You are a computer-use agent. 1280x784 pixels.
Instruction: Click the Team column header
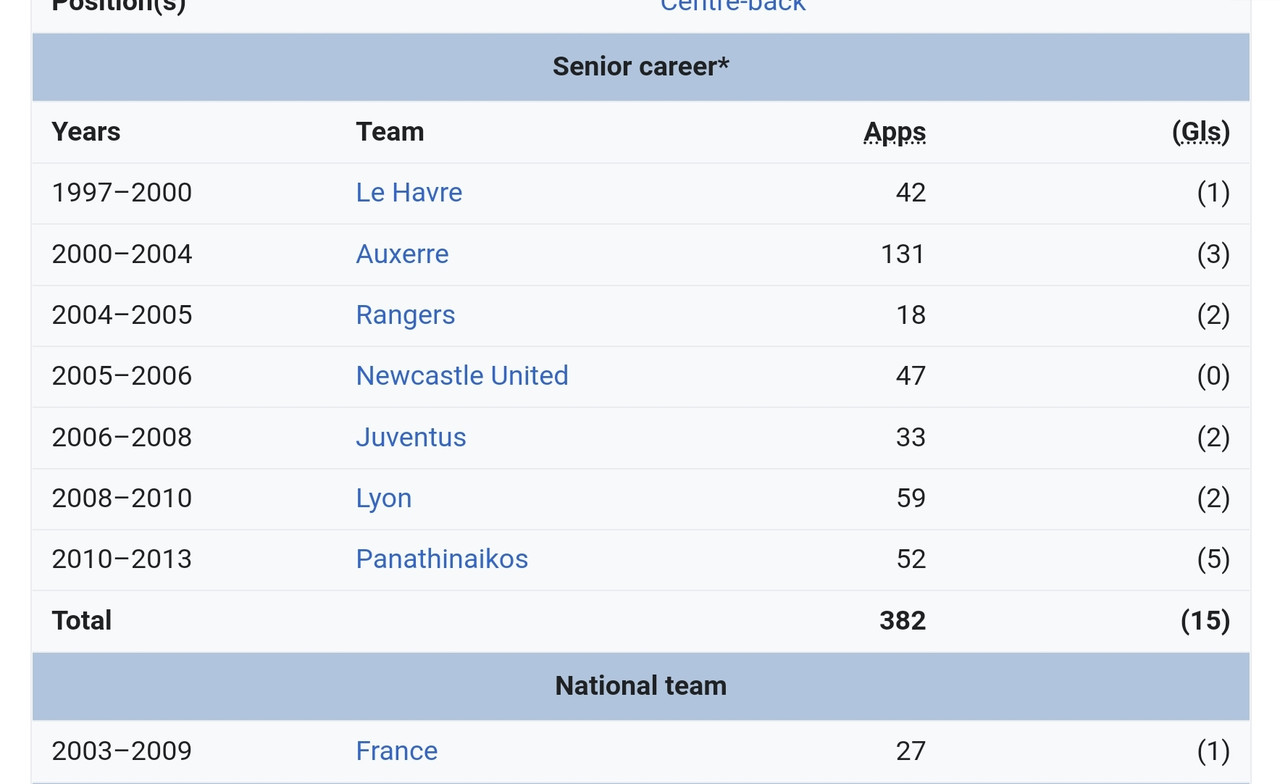click(389, 132)
